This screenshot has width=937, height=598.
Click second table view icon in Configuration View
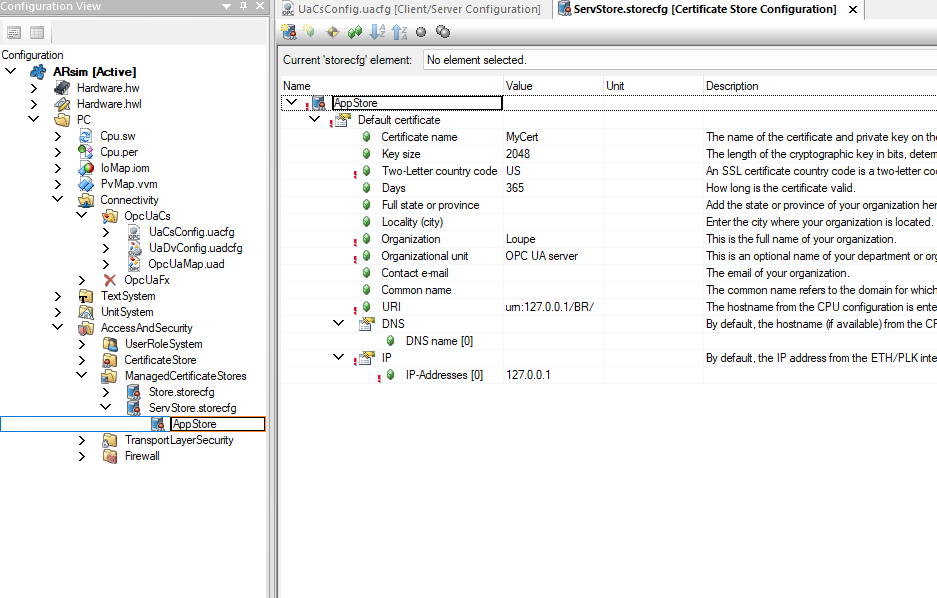[37, 33]
